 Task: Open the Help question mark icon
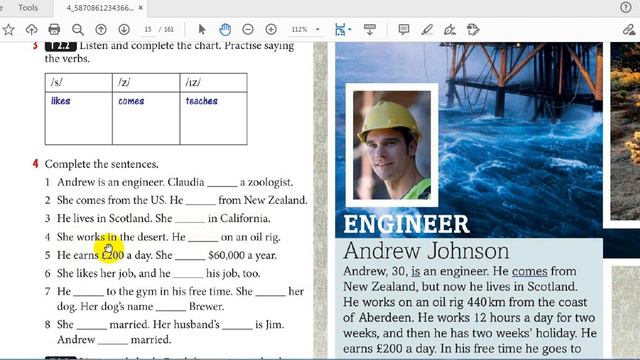pos(625,7)
